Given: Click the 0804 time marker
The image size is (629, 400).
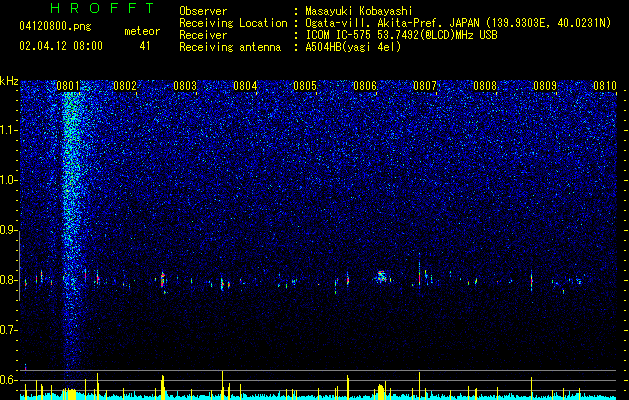Looking at the screenshot, I should [x=245, y=86].
